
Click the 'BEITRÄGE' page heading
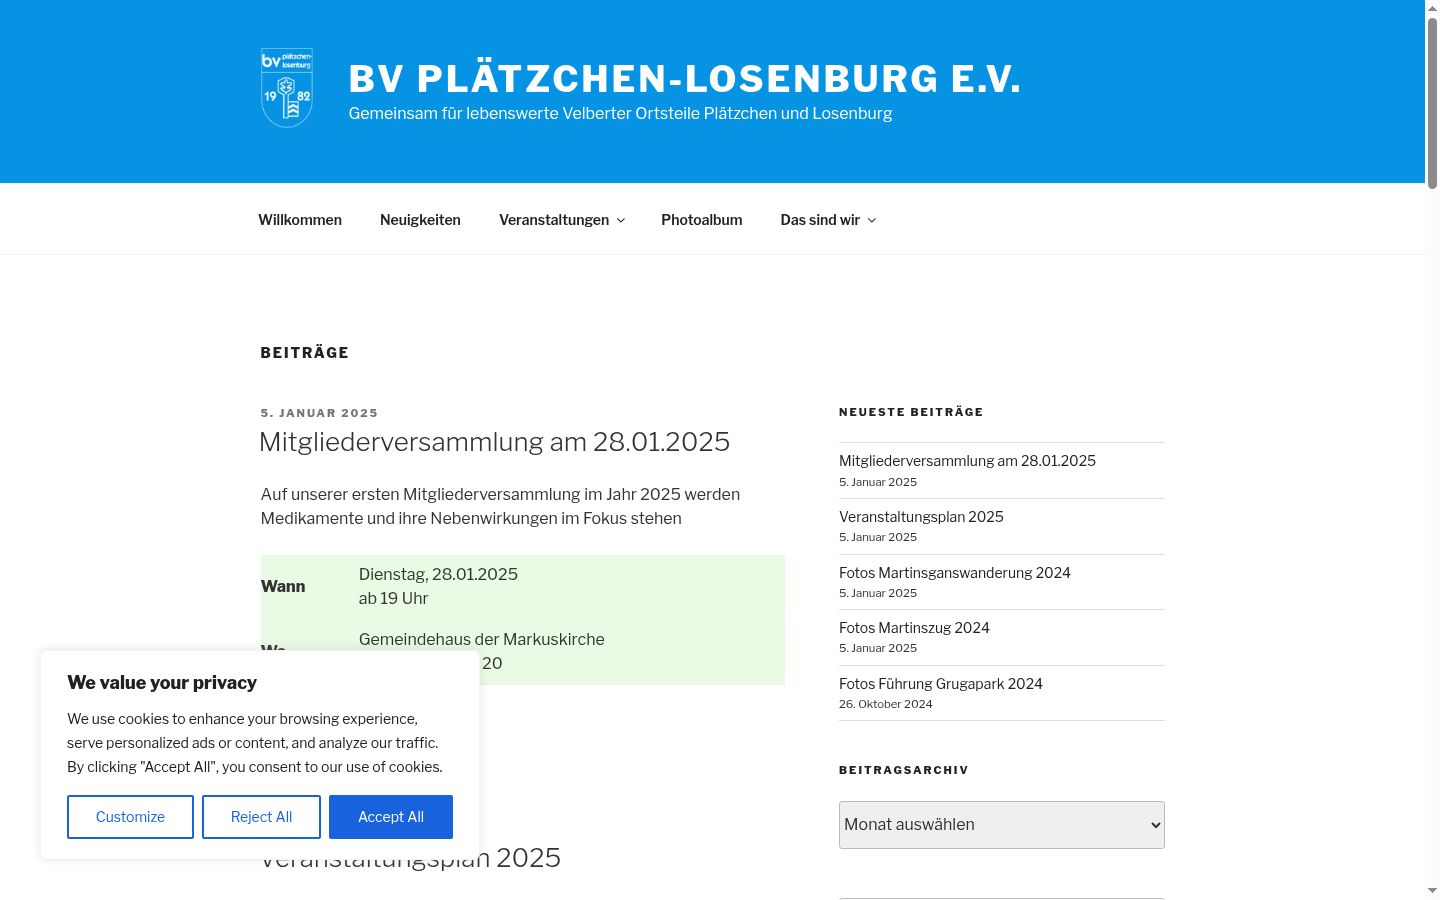[x=305, y=353]
